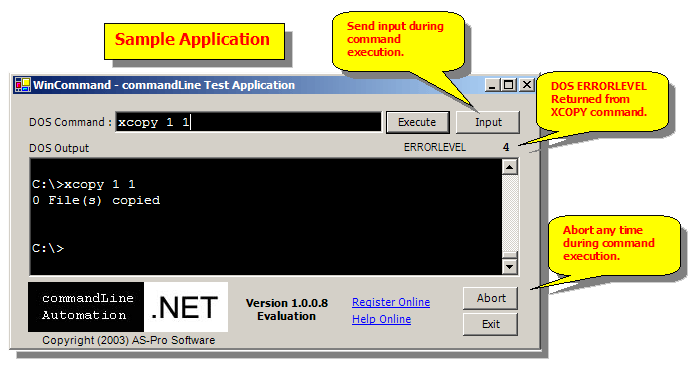Close the WinCommand window
Screen dimensions: 693x368
tap(526, 84)
